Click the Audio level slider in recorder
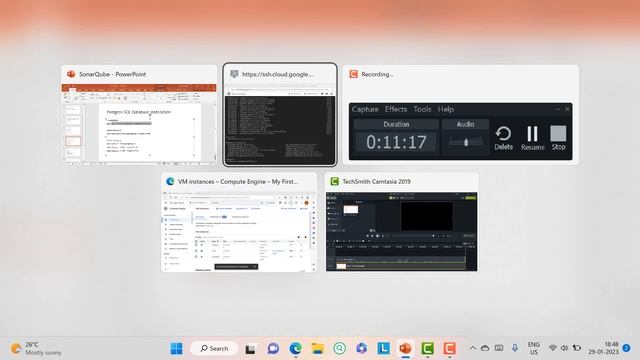The width and height of the screenshot is (640, 360). pos(466,142)
